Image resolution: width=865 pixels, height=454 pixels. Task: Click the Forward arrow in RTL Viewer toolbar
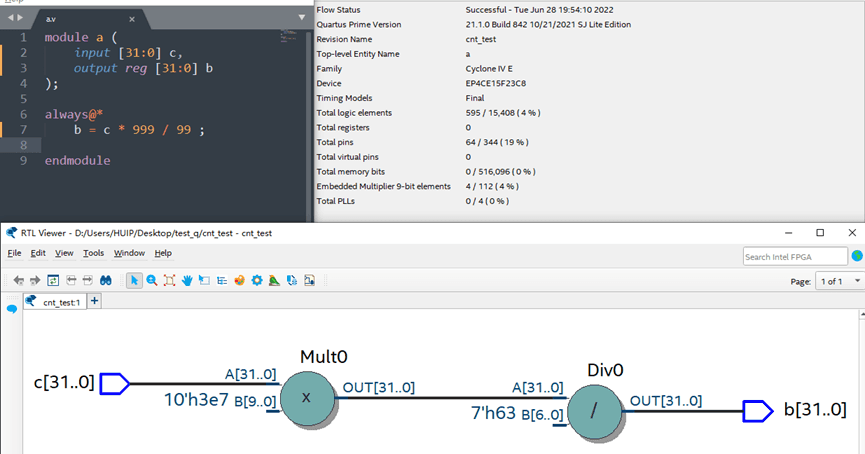[35, 281]
